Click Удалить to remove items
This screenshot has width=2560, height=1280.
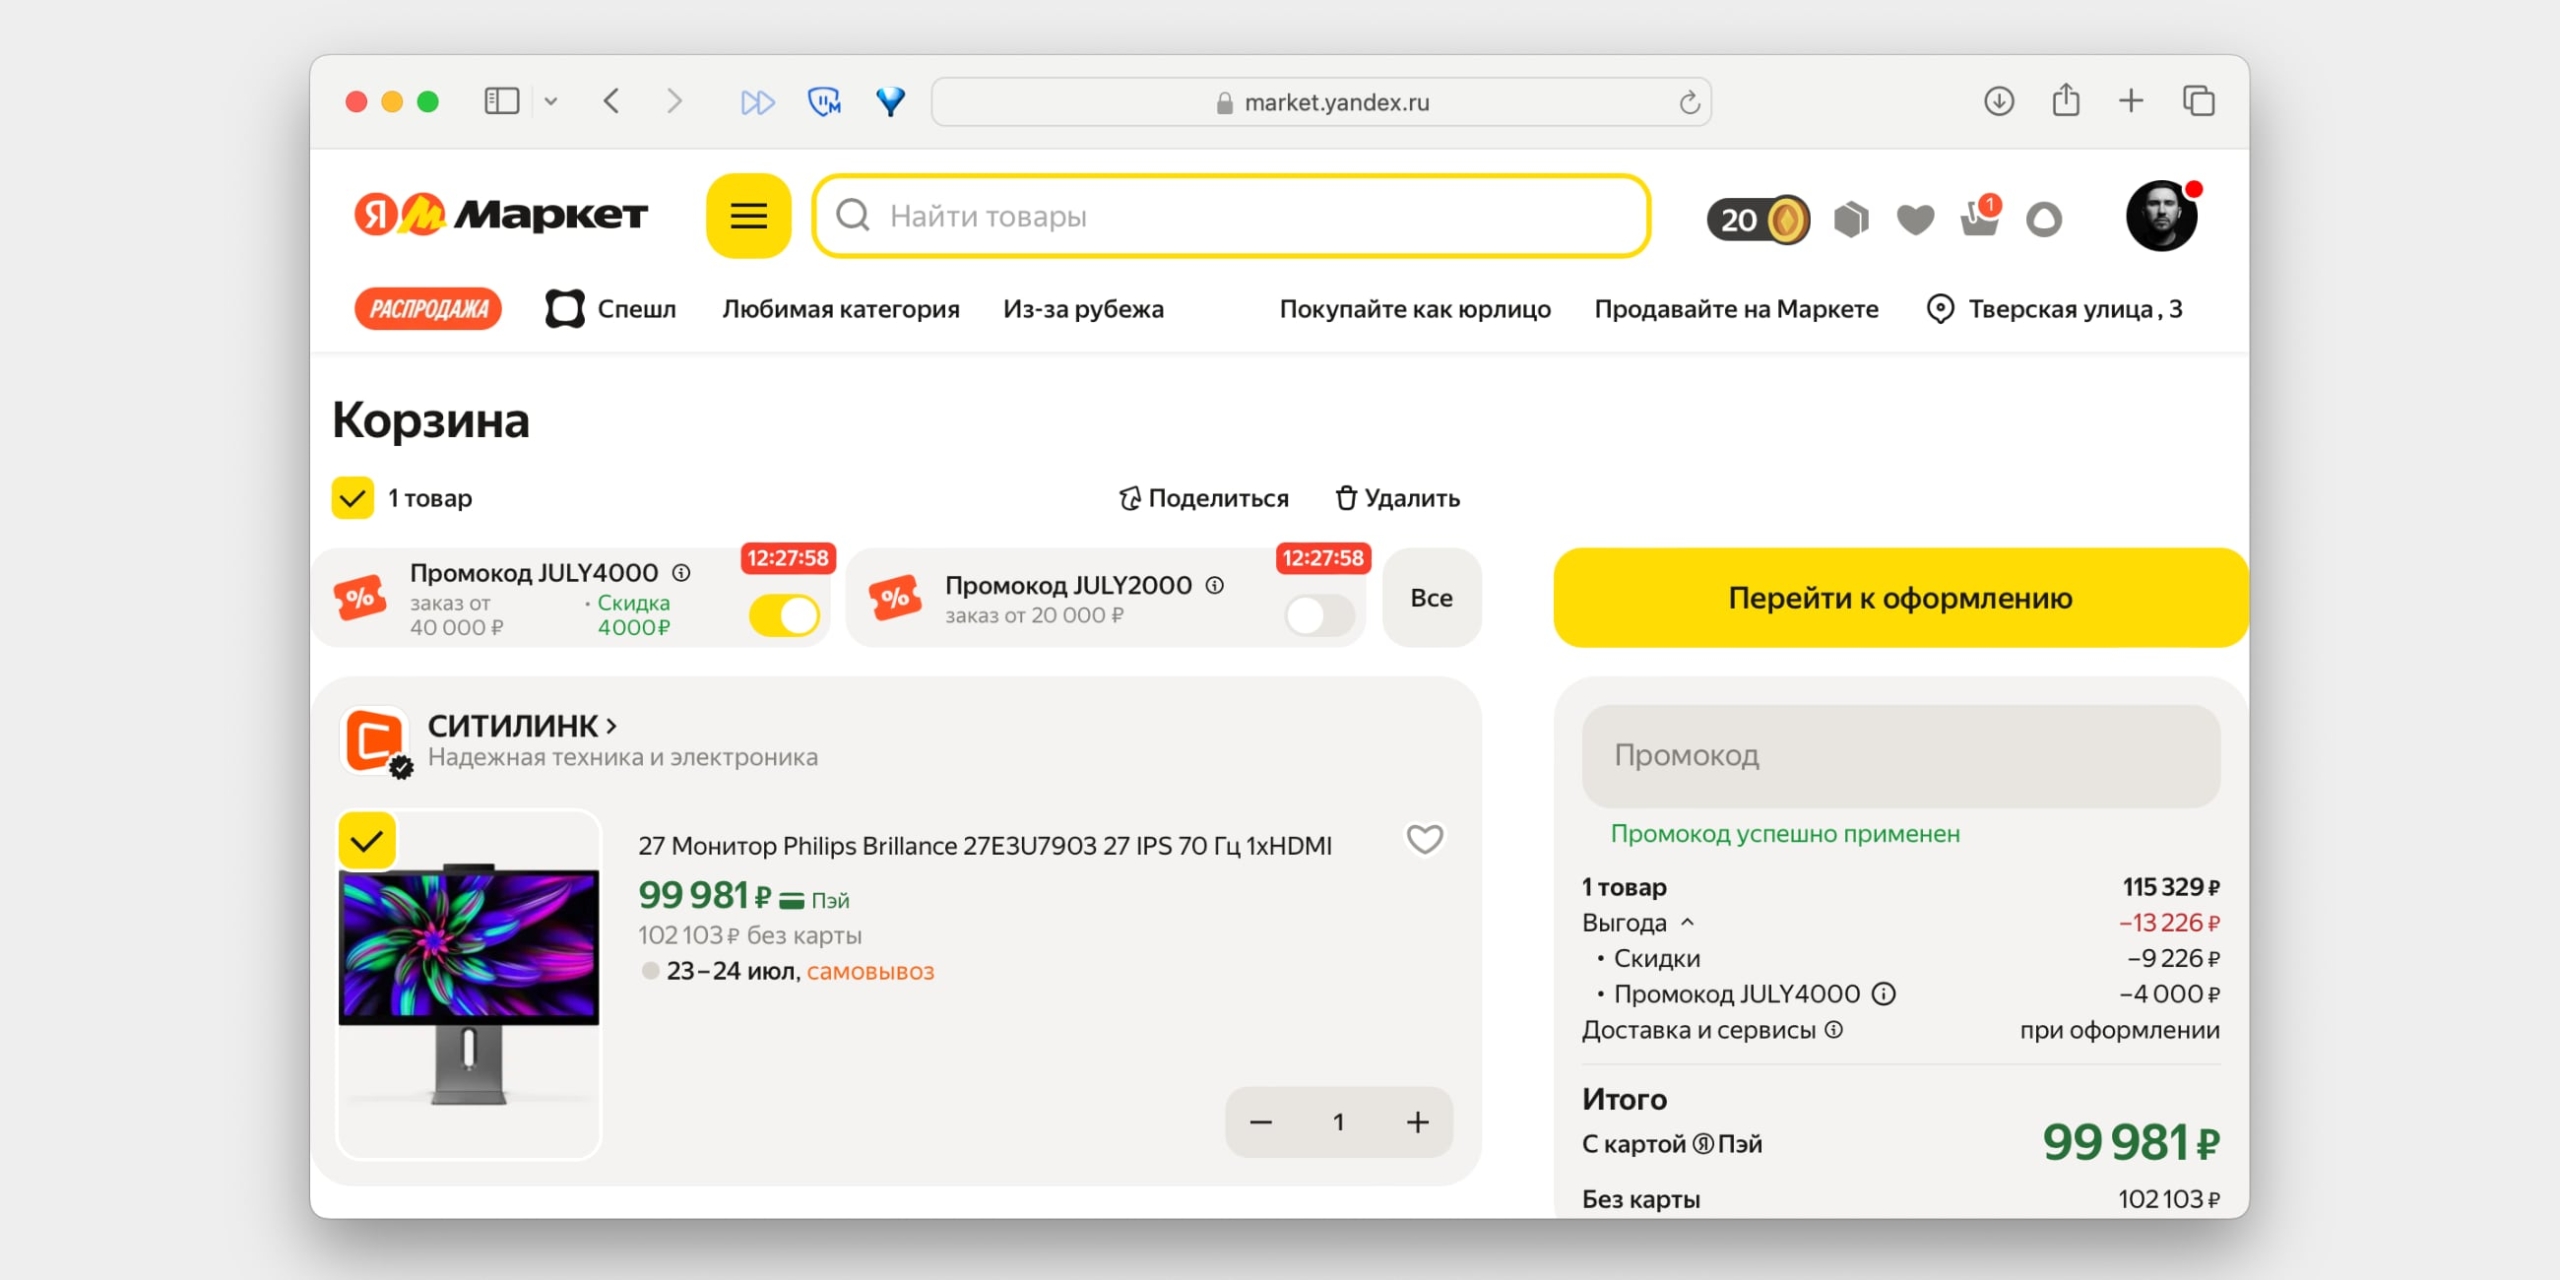click(x=1398, y=498)
